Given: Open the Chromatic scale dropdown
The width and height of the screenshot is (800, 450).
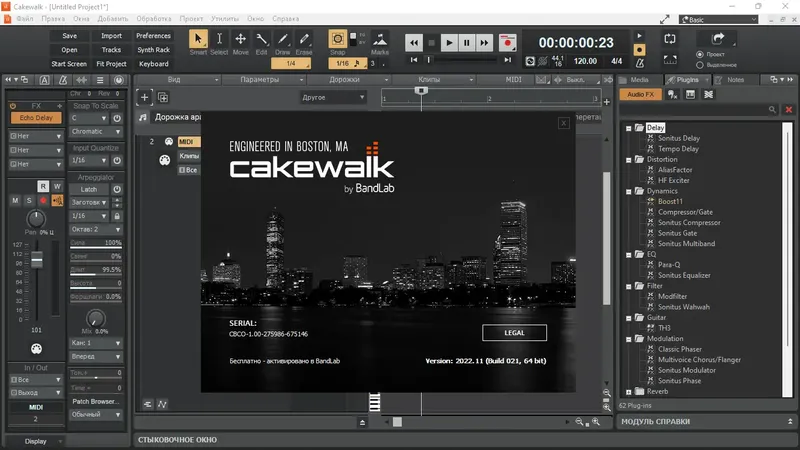Looking at the screenshot, I should coord(95,132).
